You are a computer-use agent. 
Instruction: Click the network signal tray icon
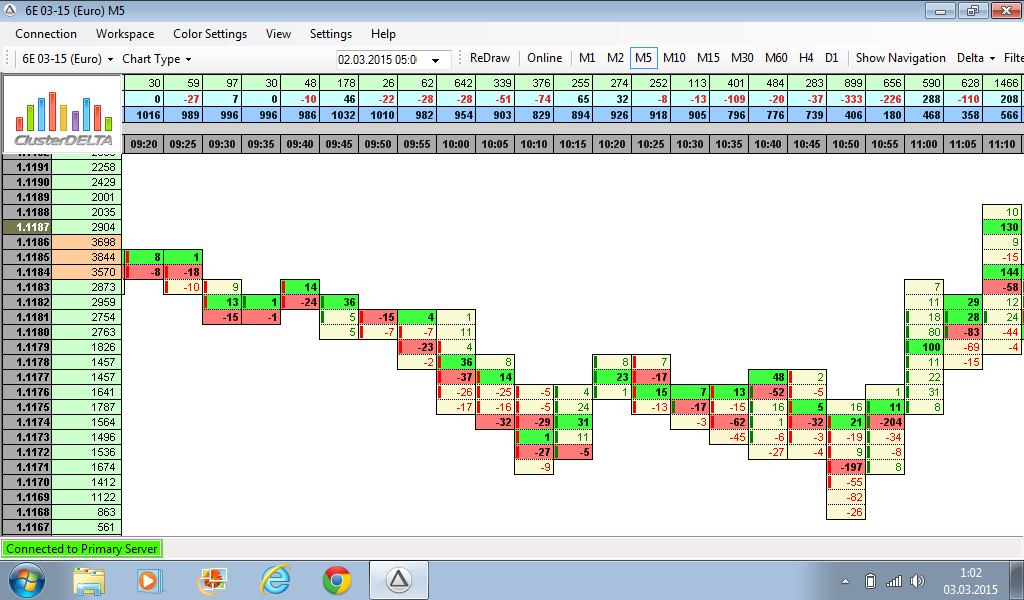(893, 580)
